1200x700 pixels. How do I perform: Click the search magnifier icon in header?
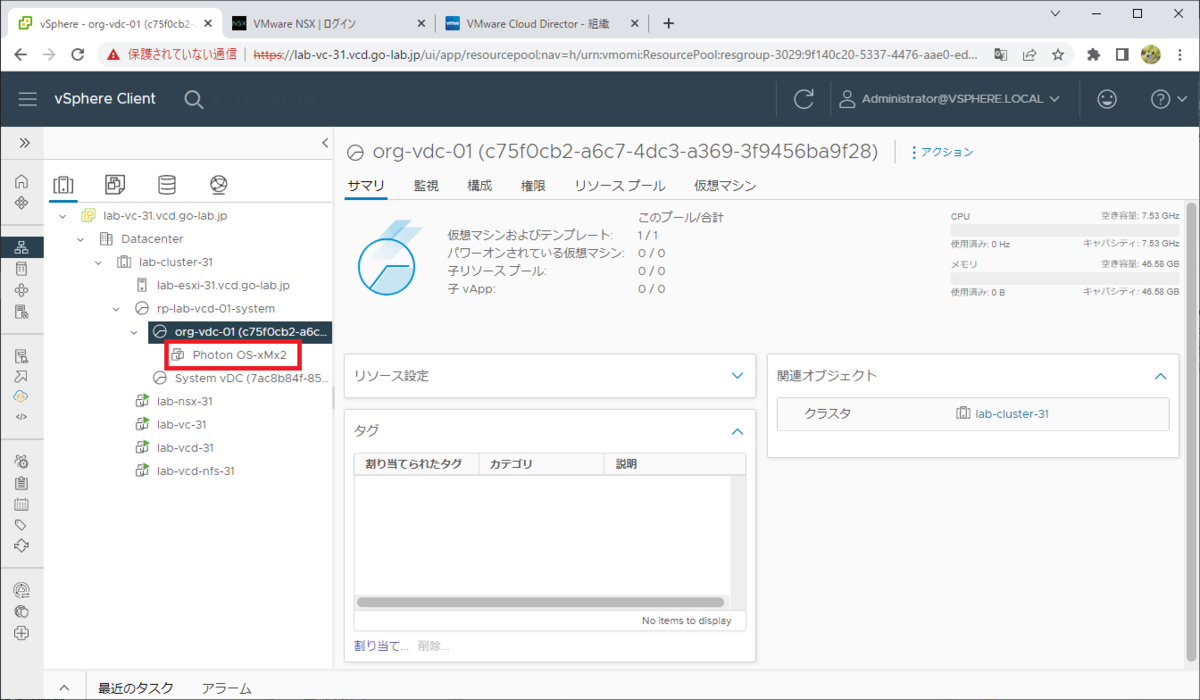194,99
